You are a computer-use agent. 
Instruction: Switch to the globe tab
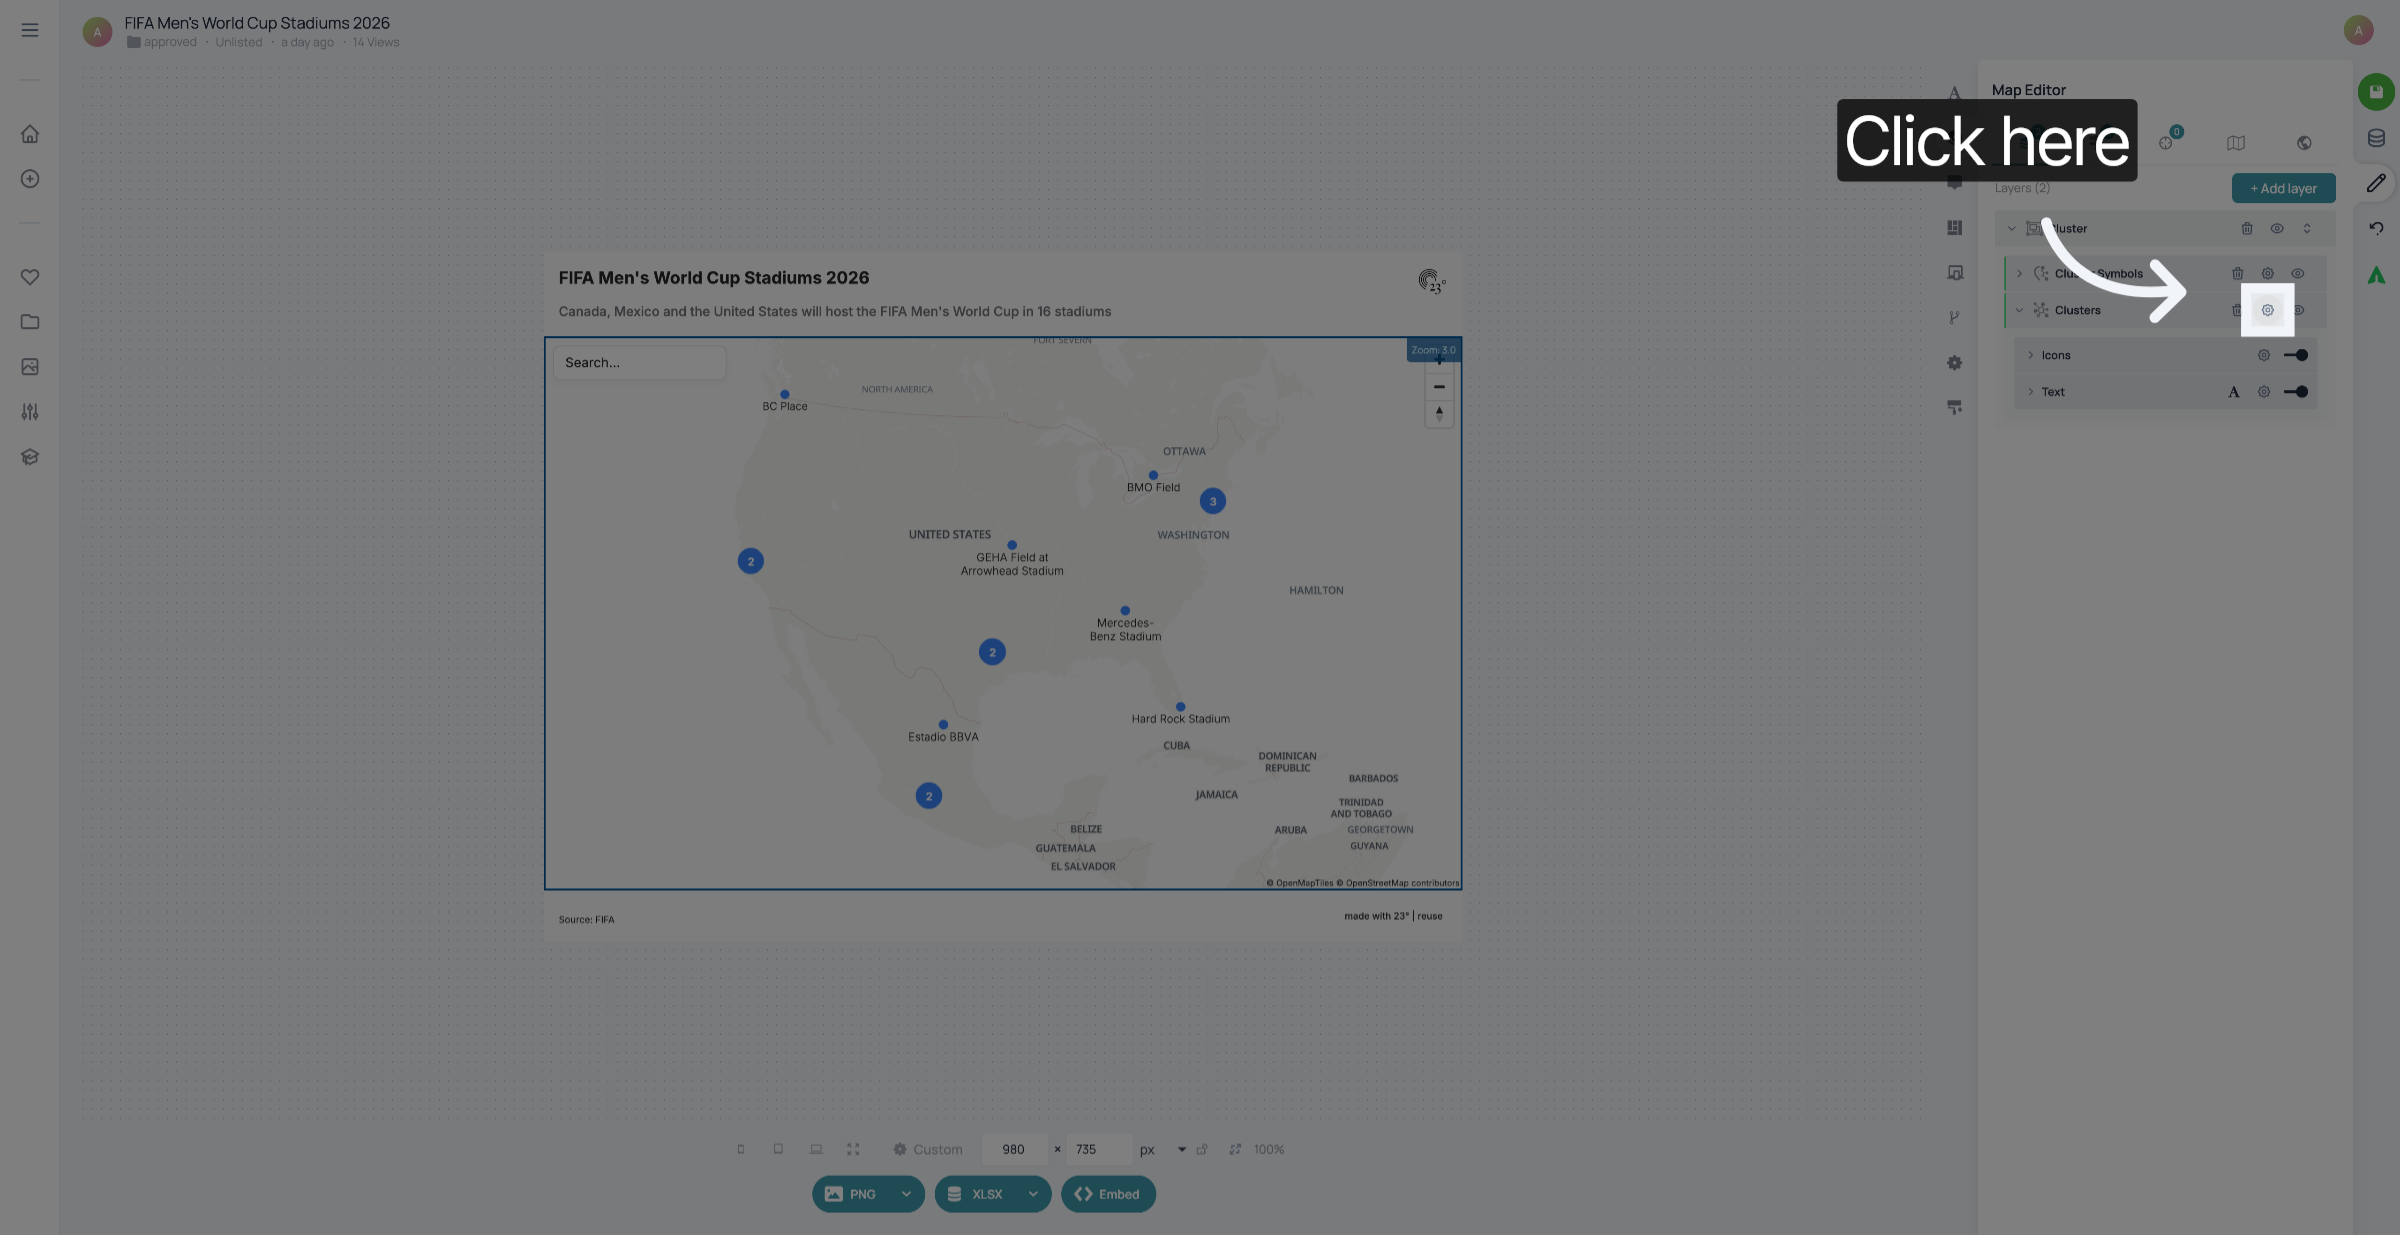tap(2304, 143)
